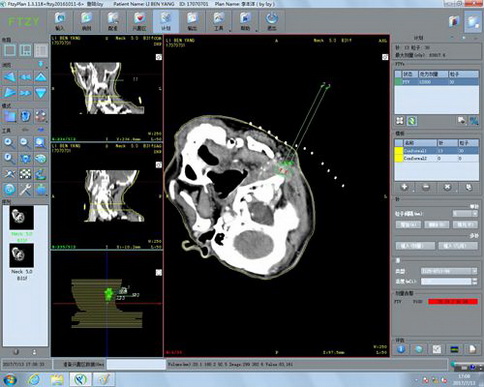Add a template with the plus button
Image resolution: width=484 pixels, height=387 pixels.
pos(404,187)
